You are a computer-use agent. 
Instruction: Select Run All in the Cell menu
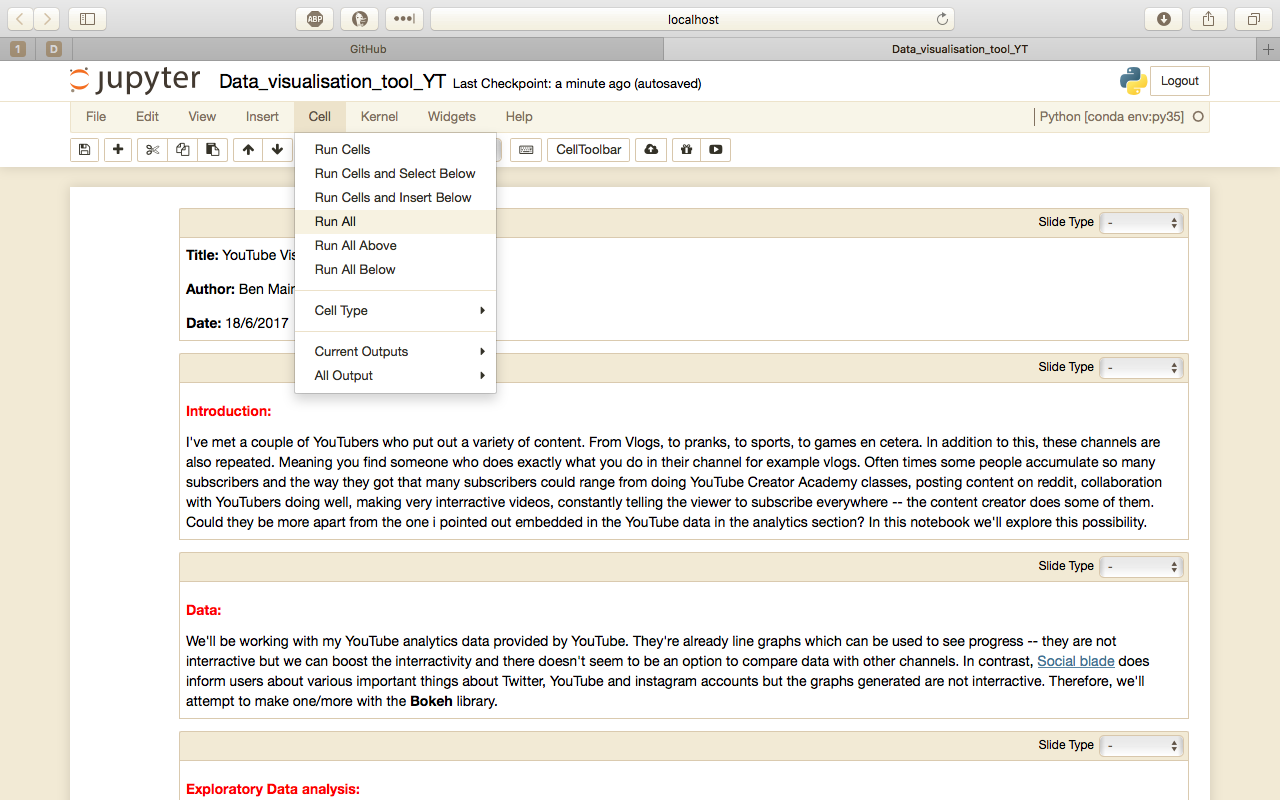[x=395, y=222]
